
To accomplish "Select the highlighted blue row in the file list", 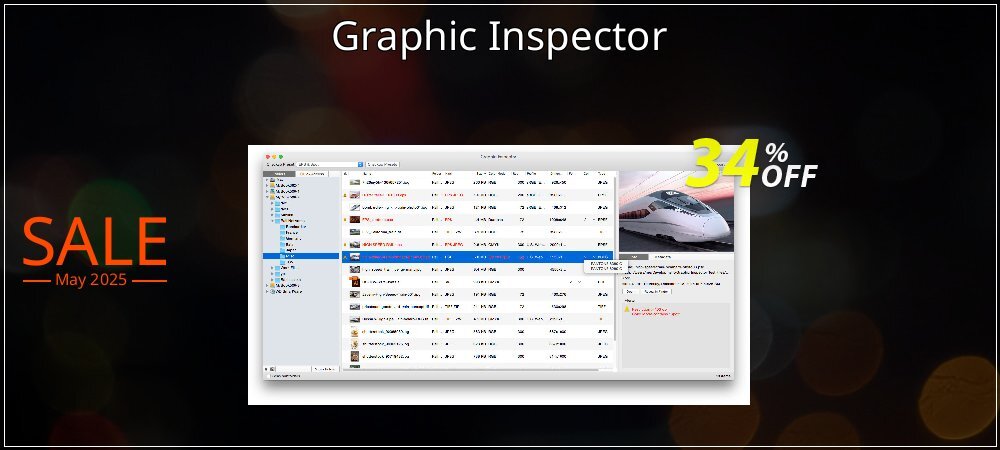I will point(478,257).
